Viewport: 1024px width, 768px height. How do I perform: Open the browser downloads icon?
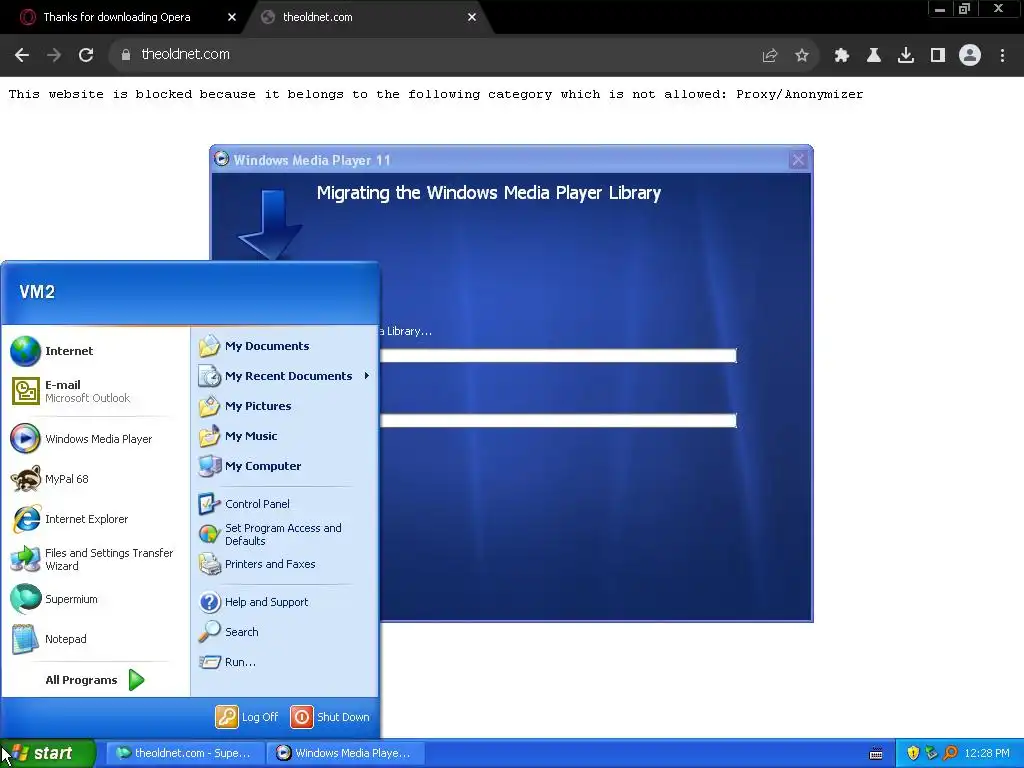pyautogui.click(x=905, y=55)
